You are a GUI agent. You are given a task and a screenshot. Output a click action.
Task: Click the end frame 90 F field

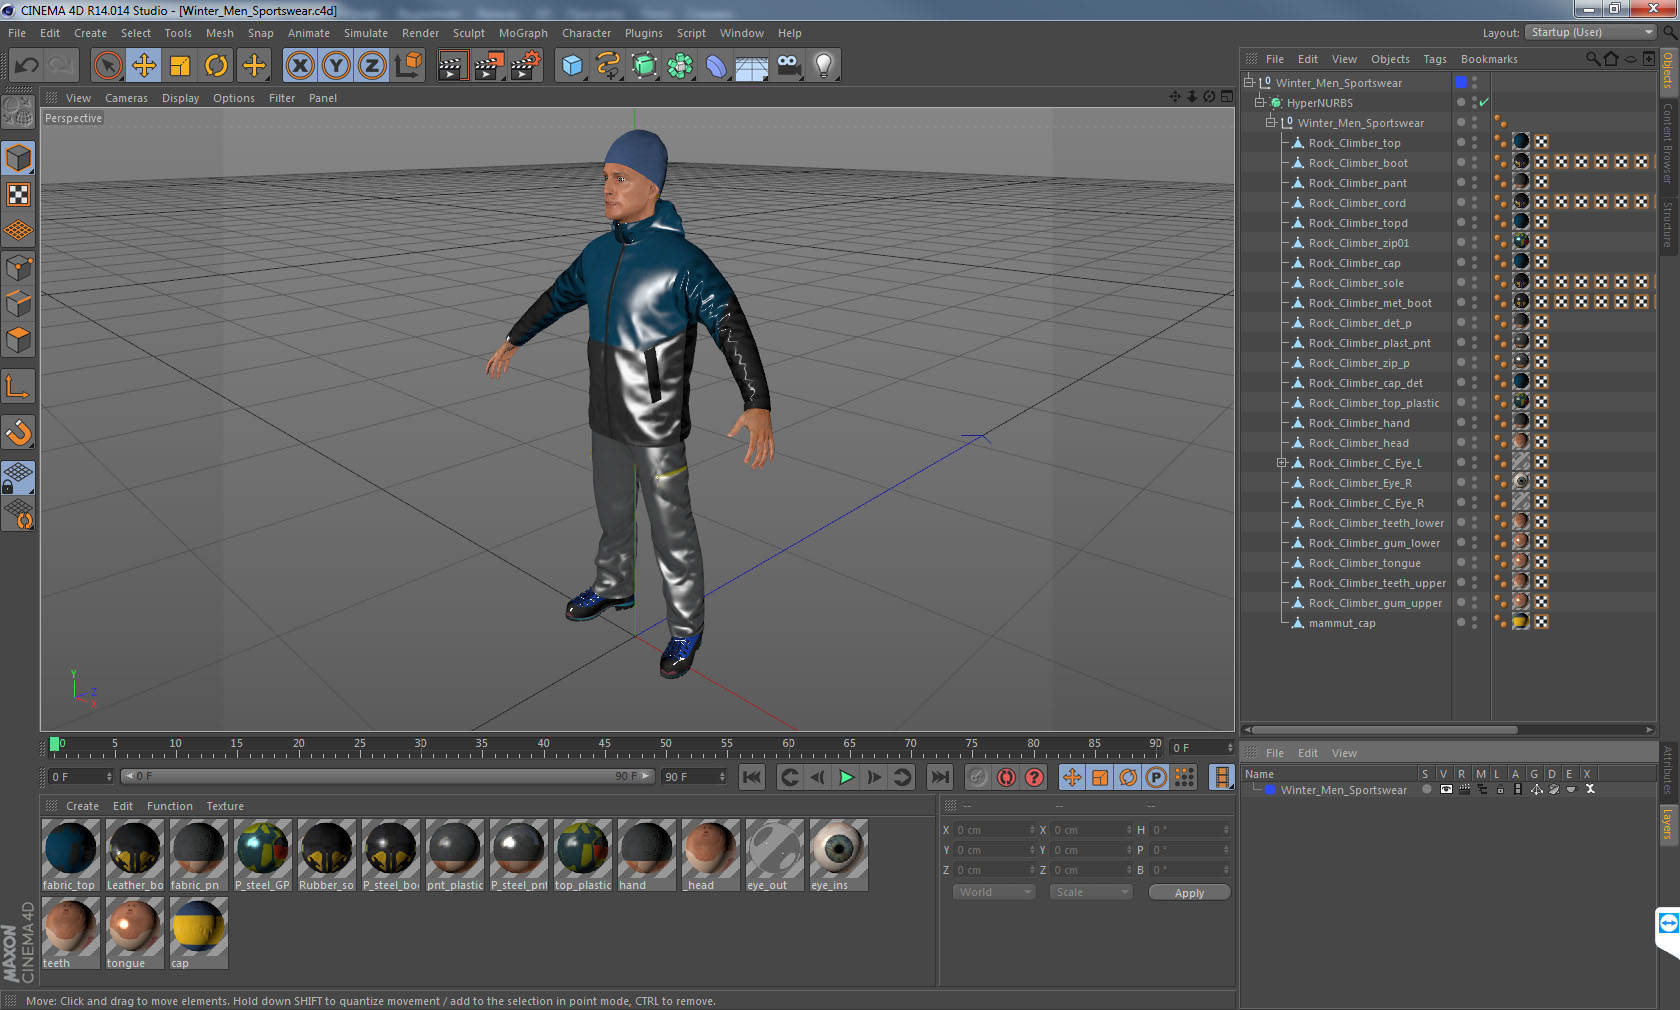694,777
